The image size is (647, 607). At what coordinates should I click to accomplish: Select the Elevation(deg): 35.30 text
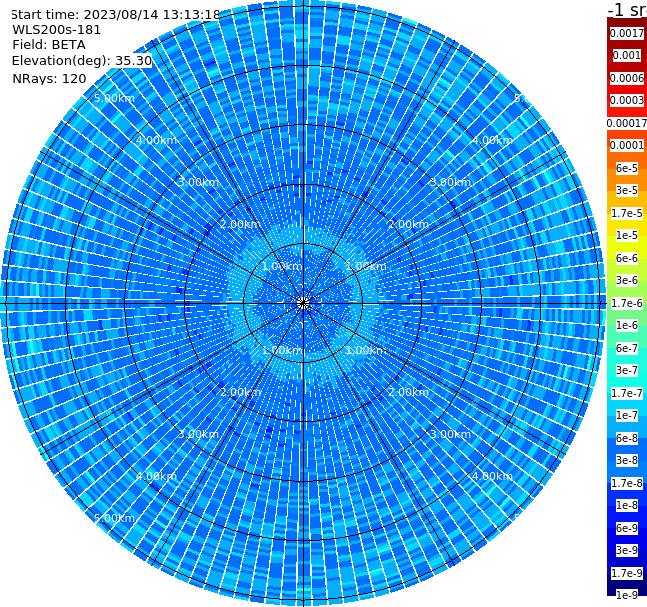(x=82, y=61)
